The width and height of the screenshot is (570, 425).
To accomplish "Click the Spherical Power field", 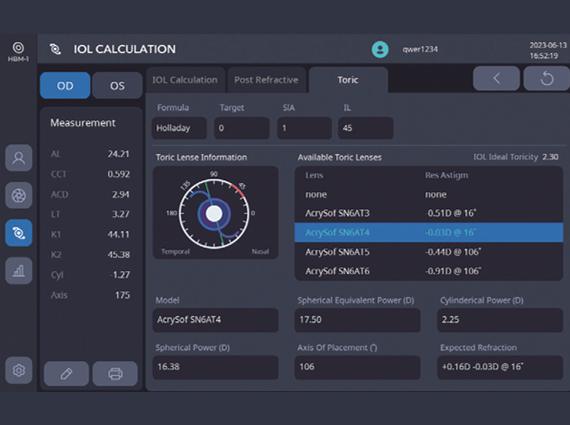I will (216, 367).
